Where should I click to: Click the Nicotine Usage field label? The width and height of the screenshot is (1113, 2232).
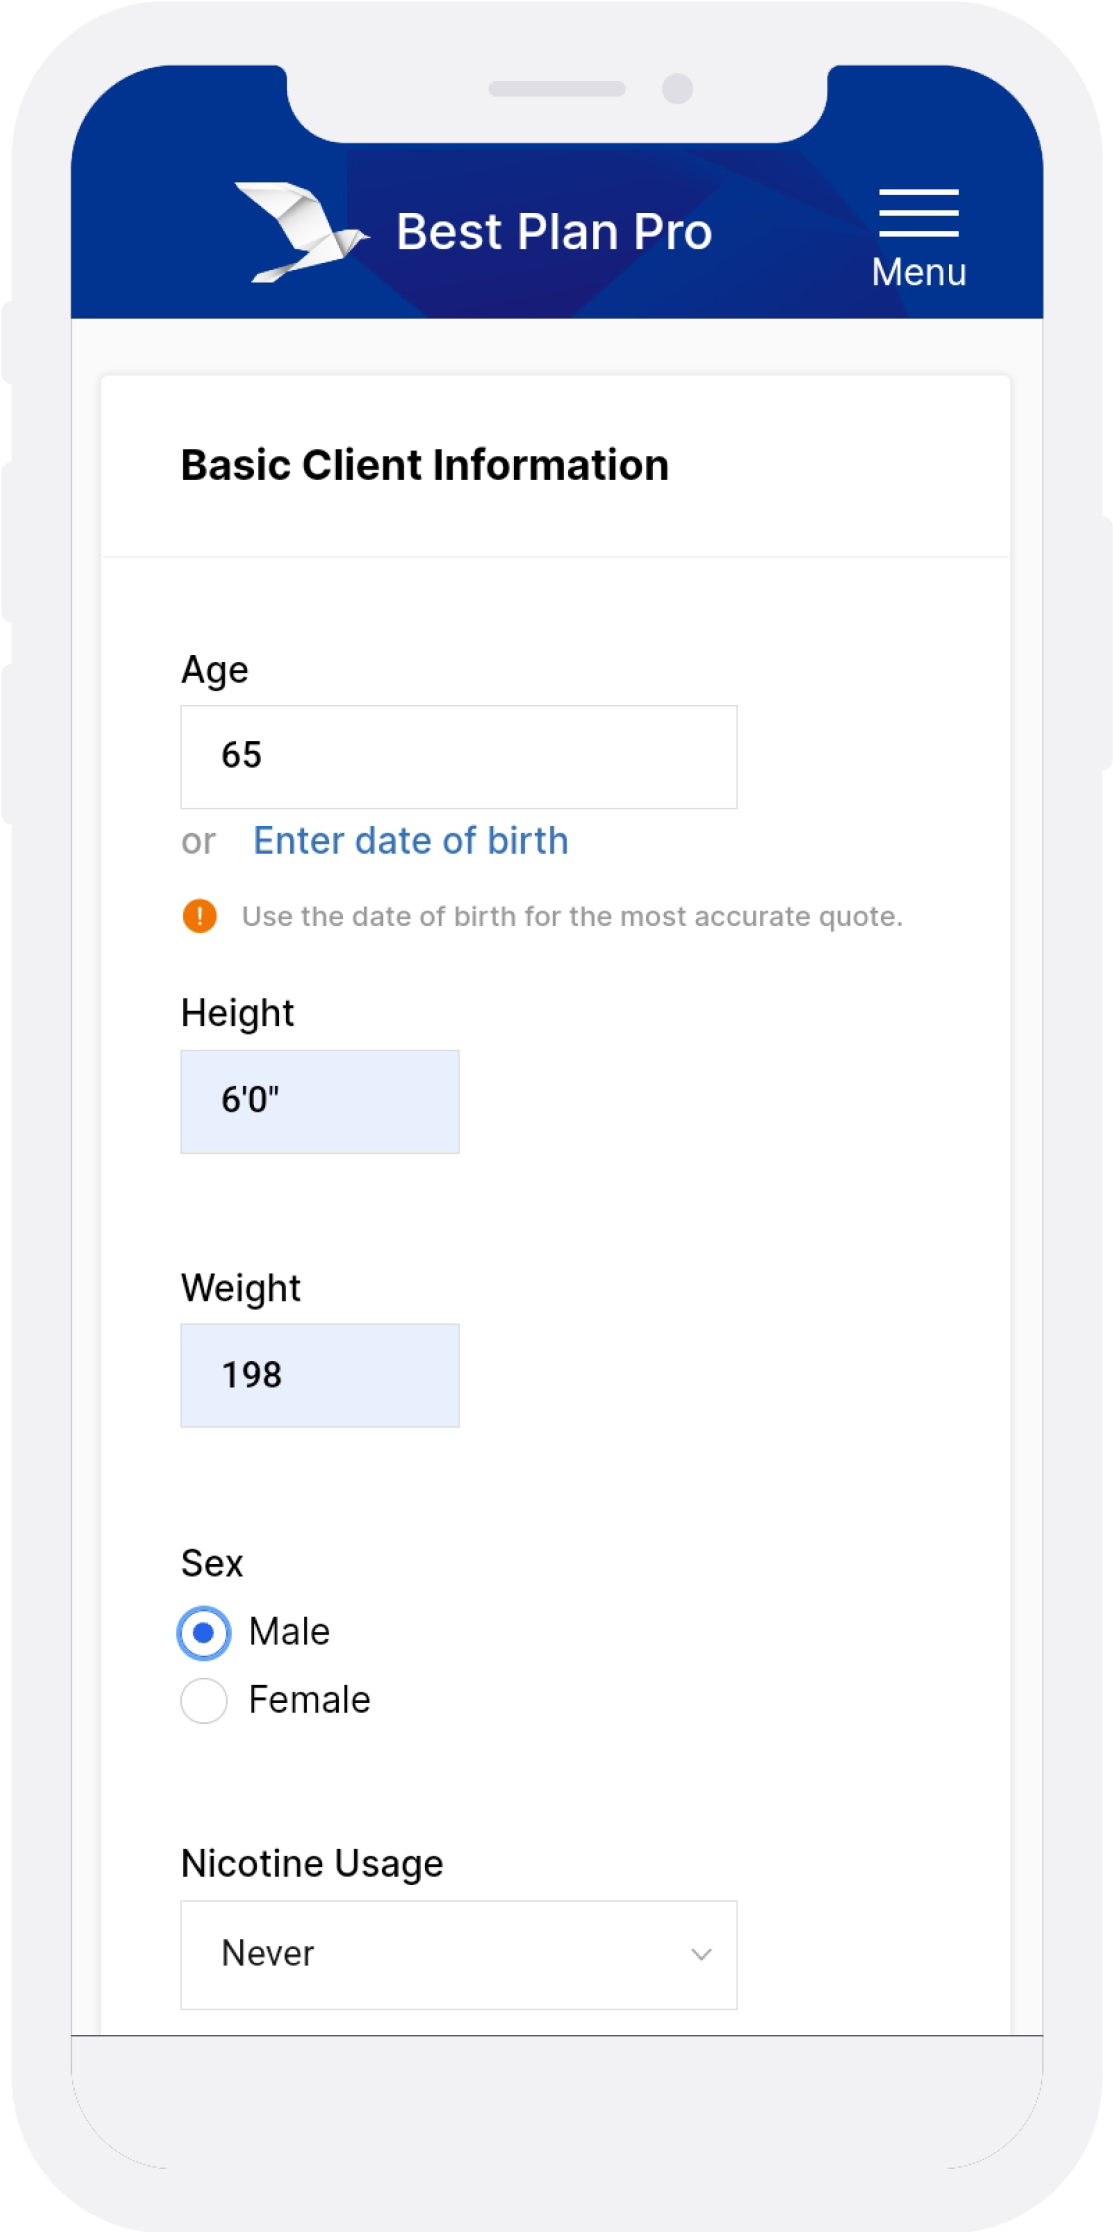[x=312, y=1864]
